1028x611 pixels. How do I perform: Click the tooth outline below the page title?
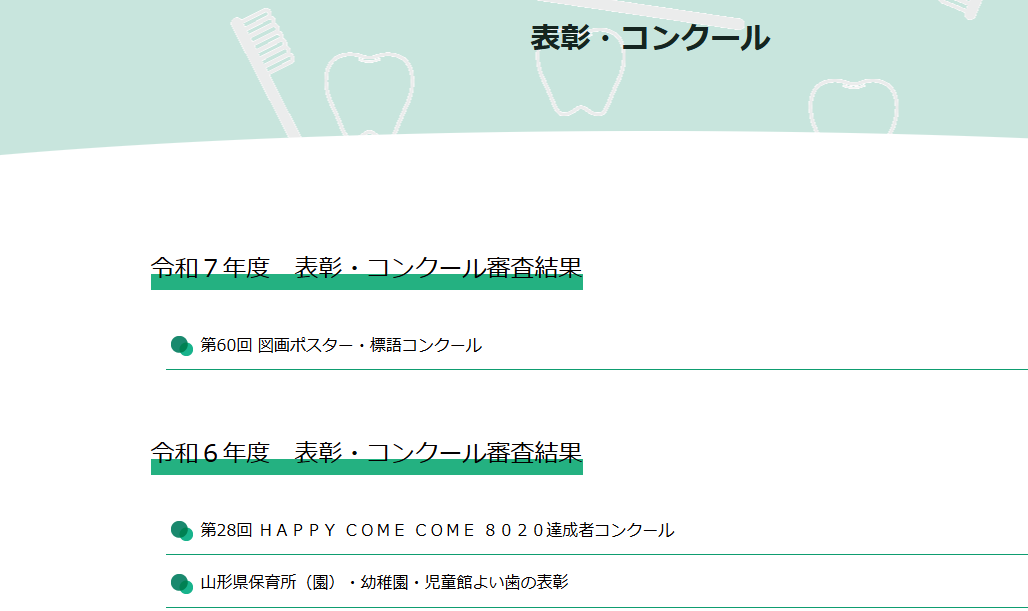tap(580, 85)
